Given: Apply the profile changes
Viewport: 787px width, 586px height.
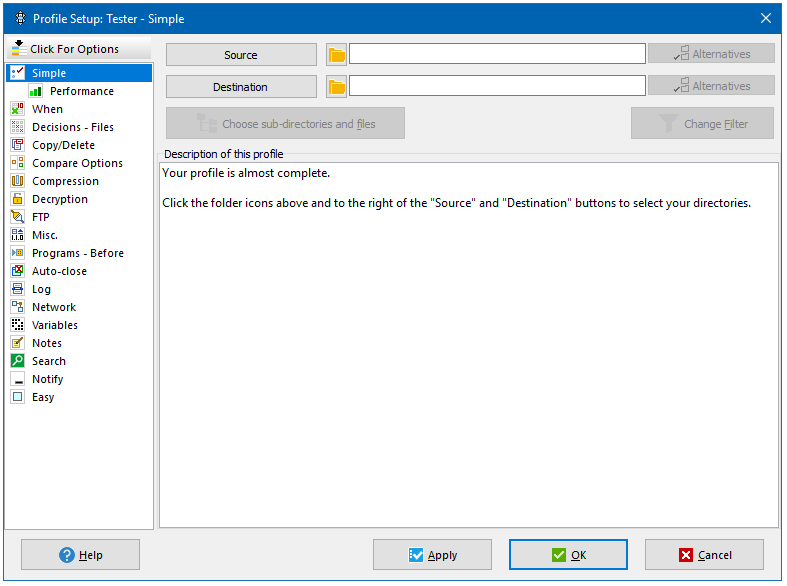Looking at the screenshot, I should click(x=432, y=554).
